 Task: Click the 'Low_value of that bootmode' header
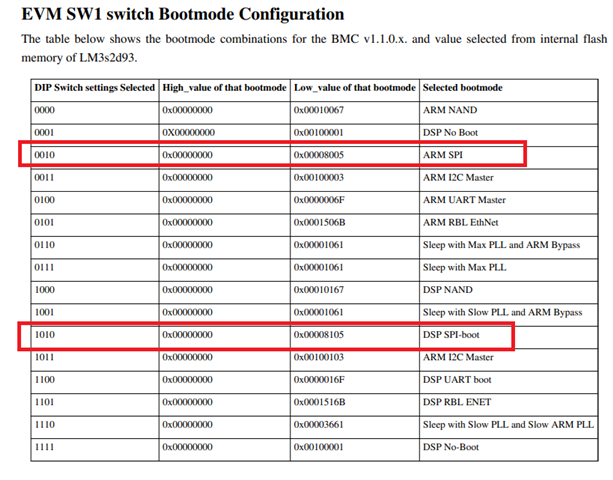click(x=355, y=88)
